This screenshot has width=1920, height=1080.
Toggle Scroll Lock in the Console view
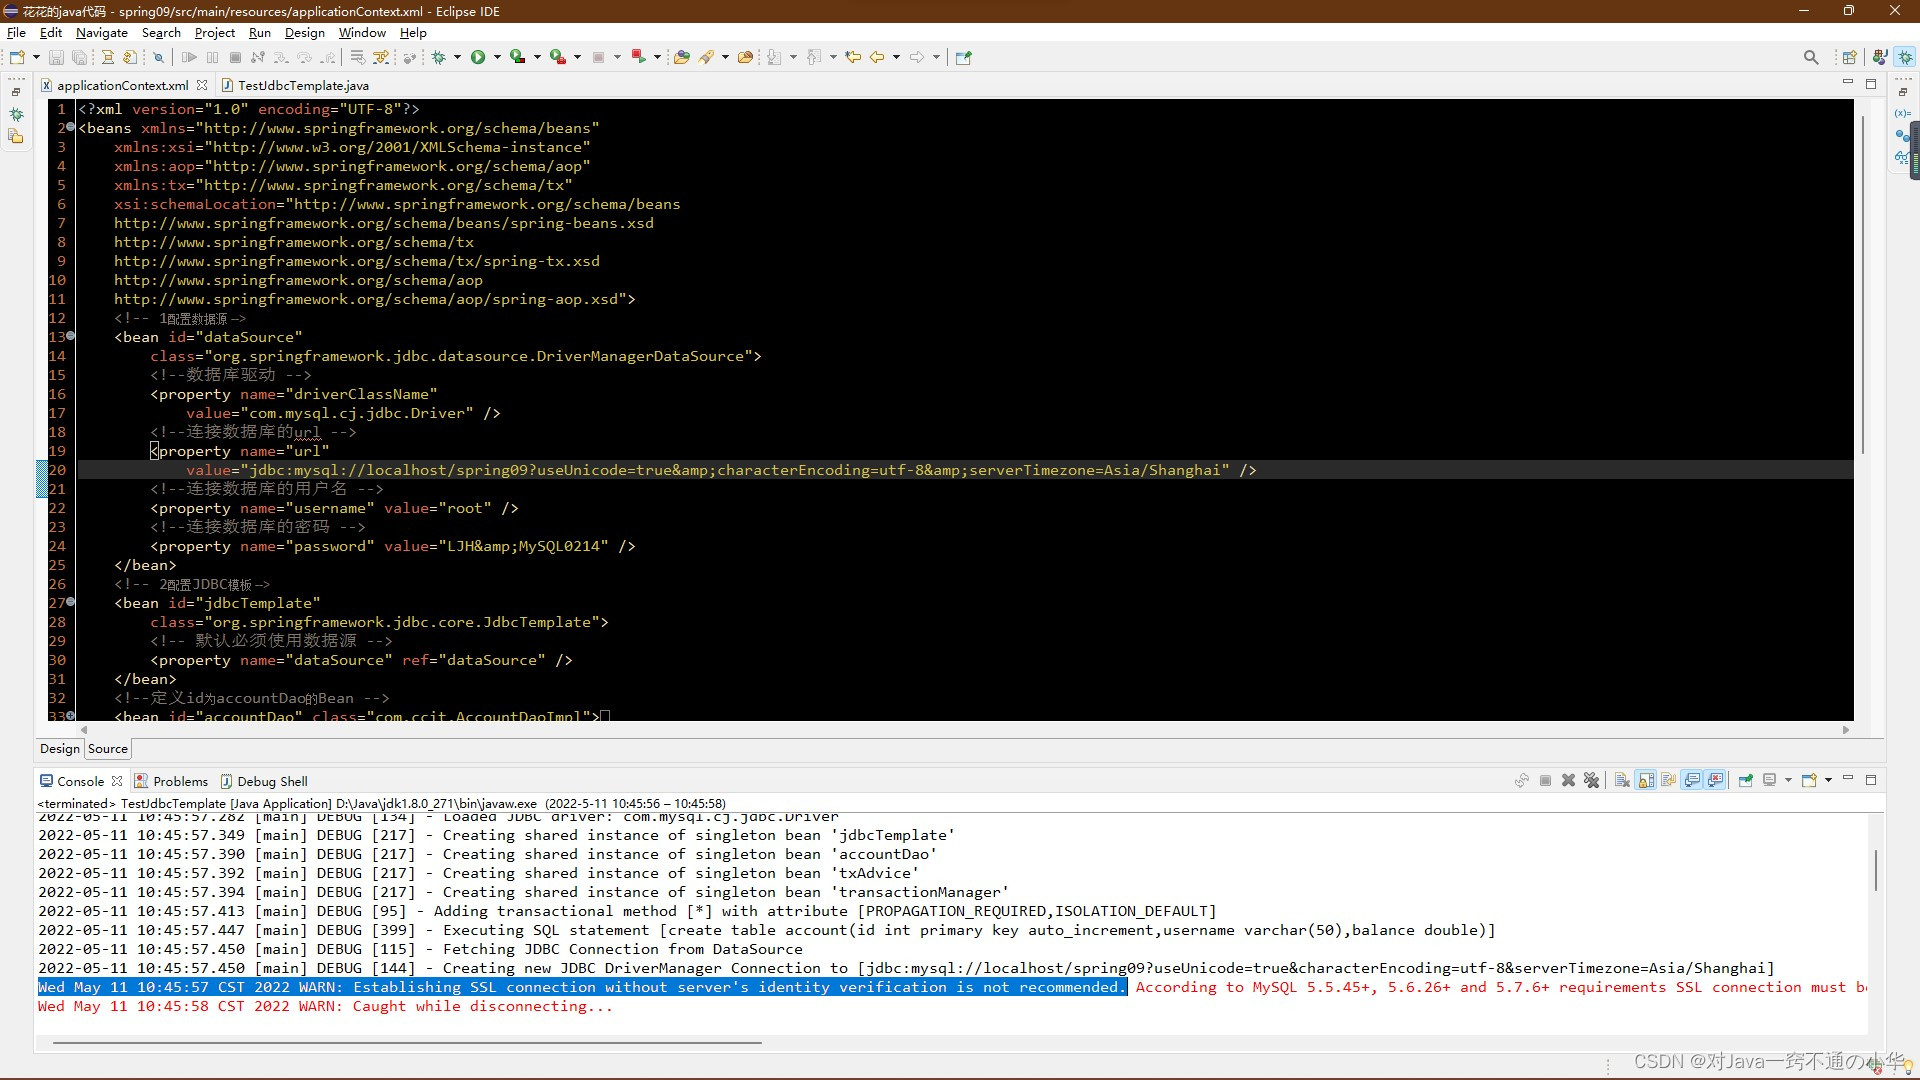(x=1643, y=781)
